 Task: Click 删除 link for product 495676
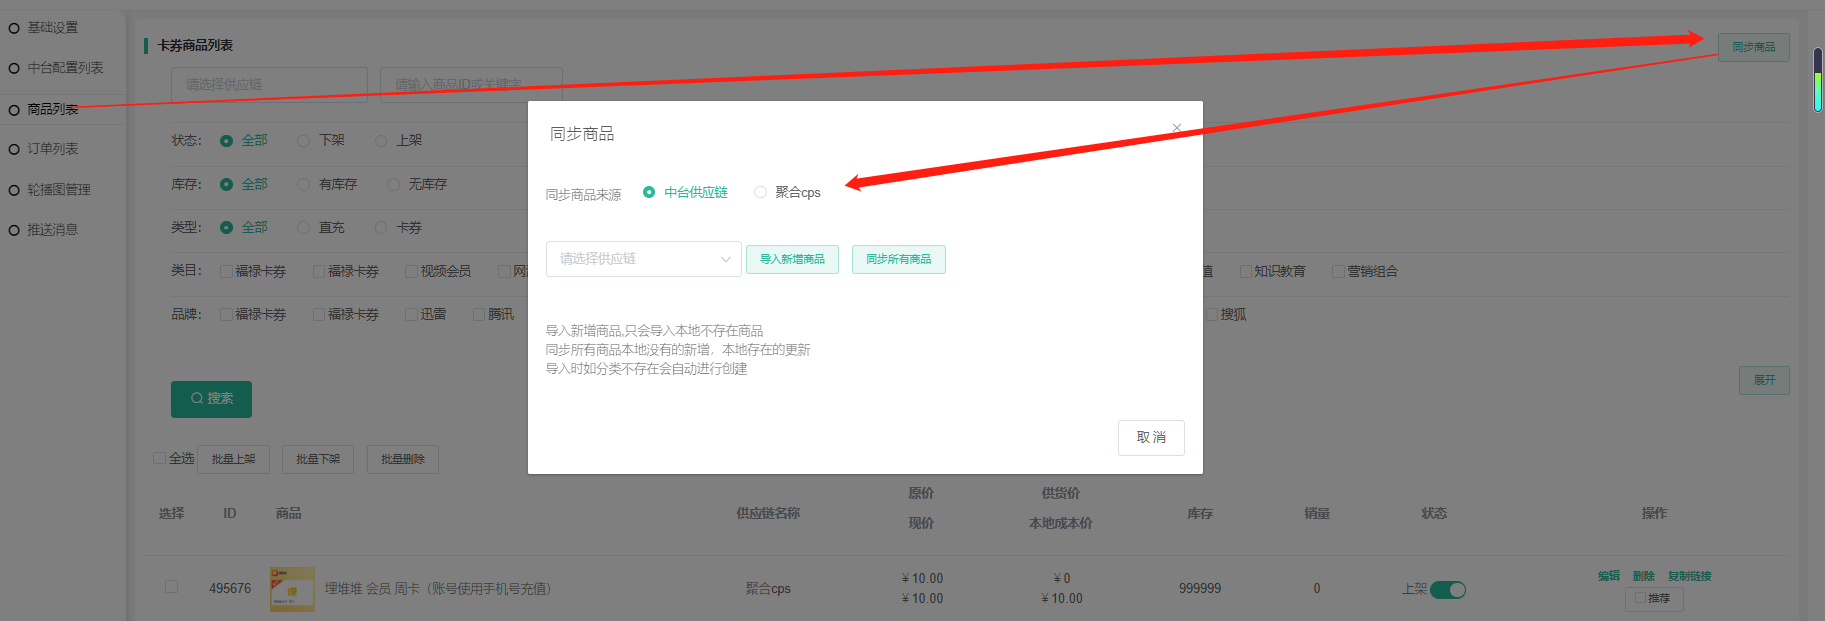(1643, 576)
